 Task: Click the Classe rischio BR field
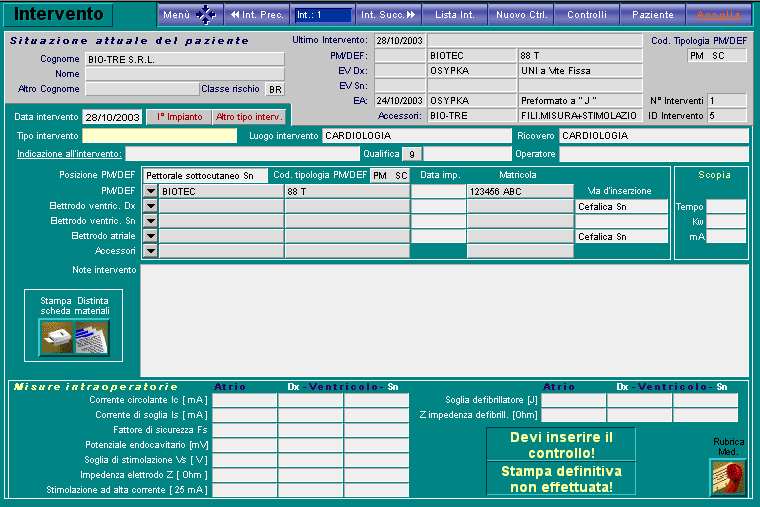point(275,90)
